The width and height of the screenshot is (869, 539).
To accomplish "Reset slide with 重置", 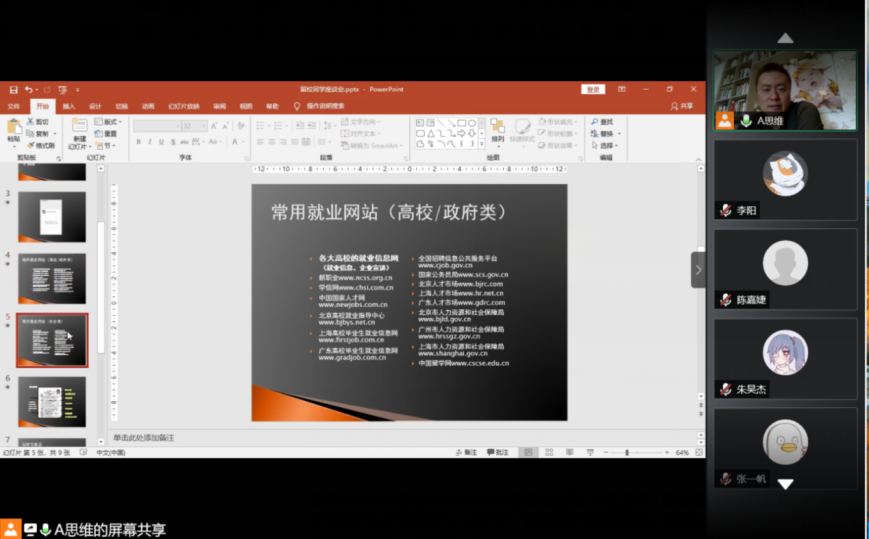I will [x=106, y=134].
